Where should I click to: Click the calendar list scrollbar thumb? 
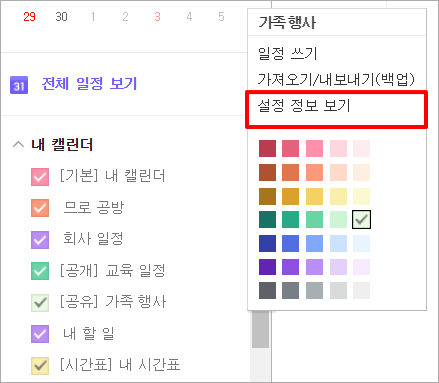[260, 329]
